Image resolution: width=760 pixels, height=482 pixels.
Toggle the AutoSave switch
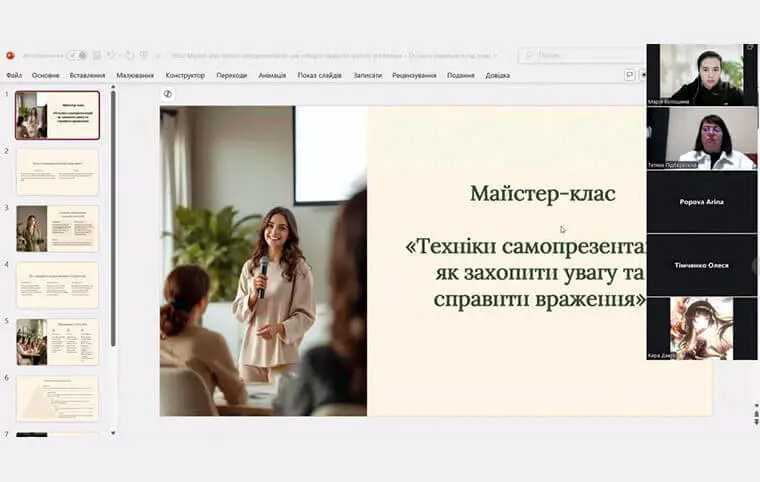click(x=77, y=55)
